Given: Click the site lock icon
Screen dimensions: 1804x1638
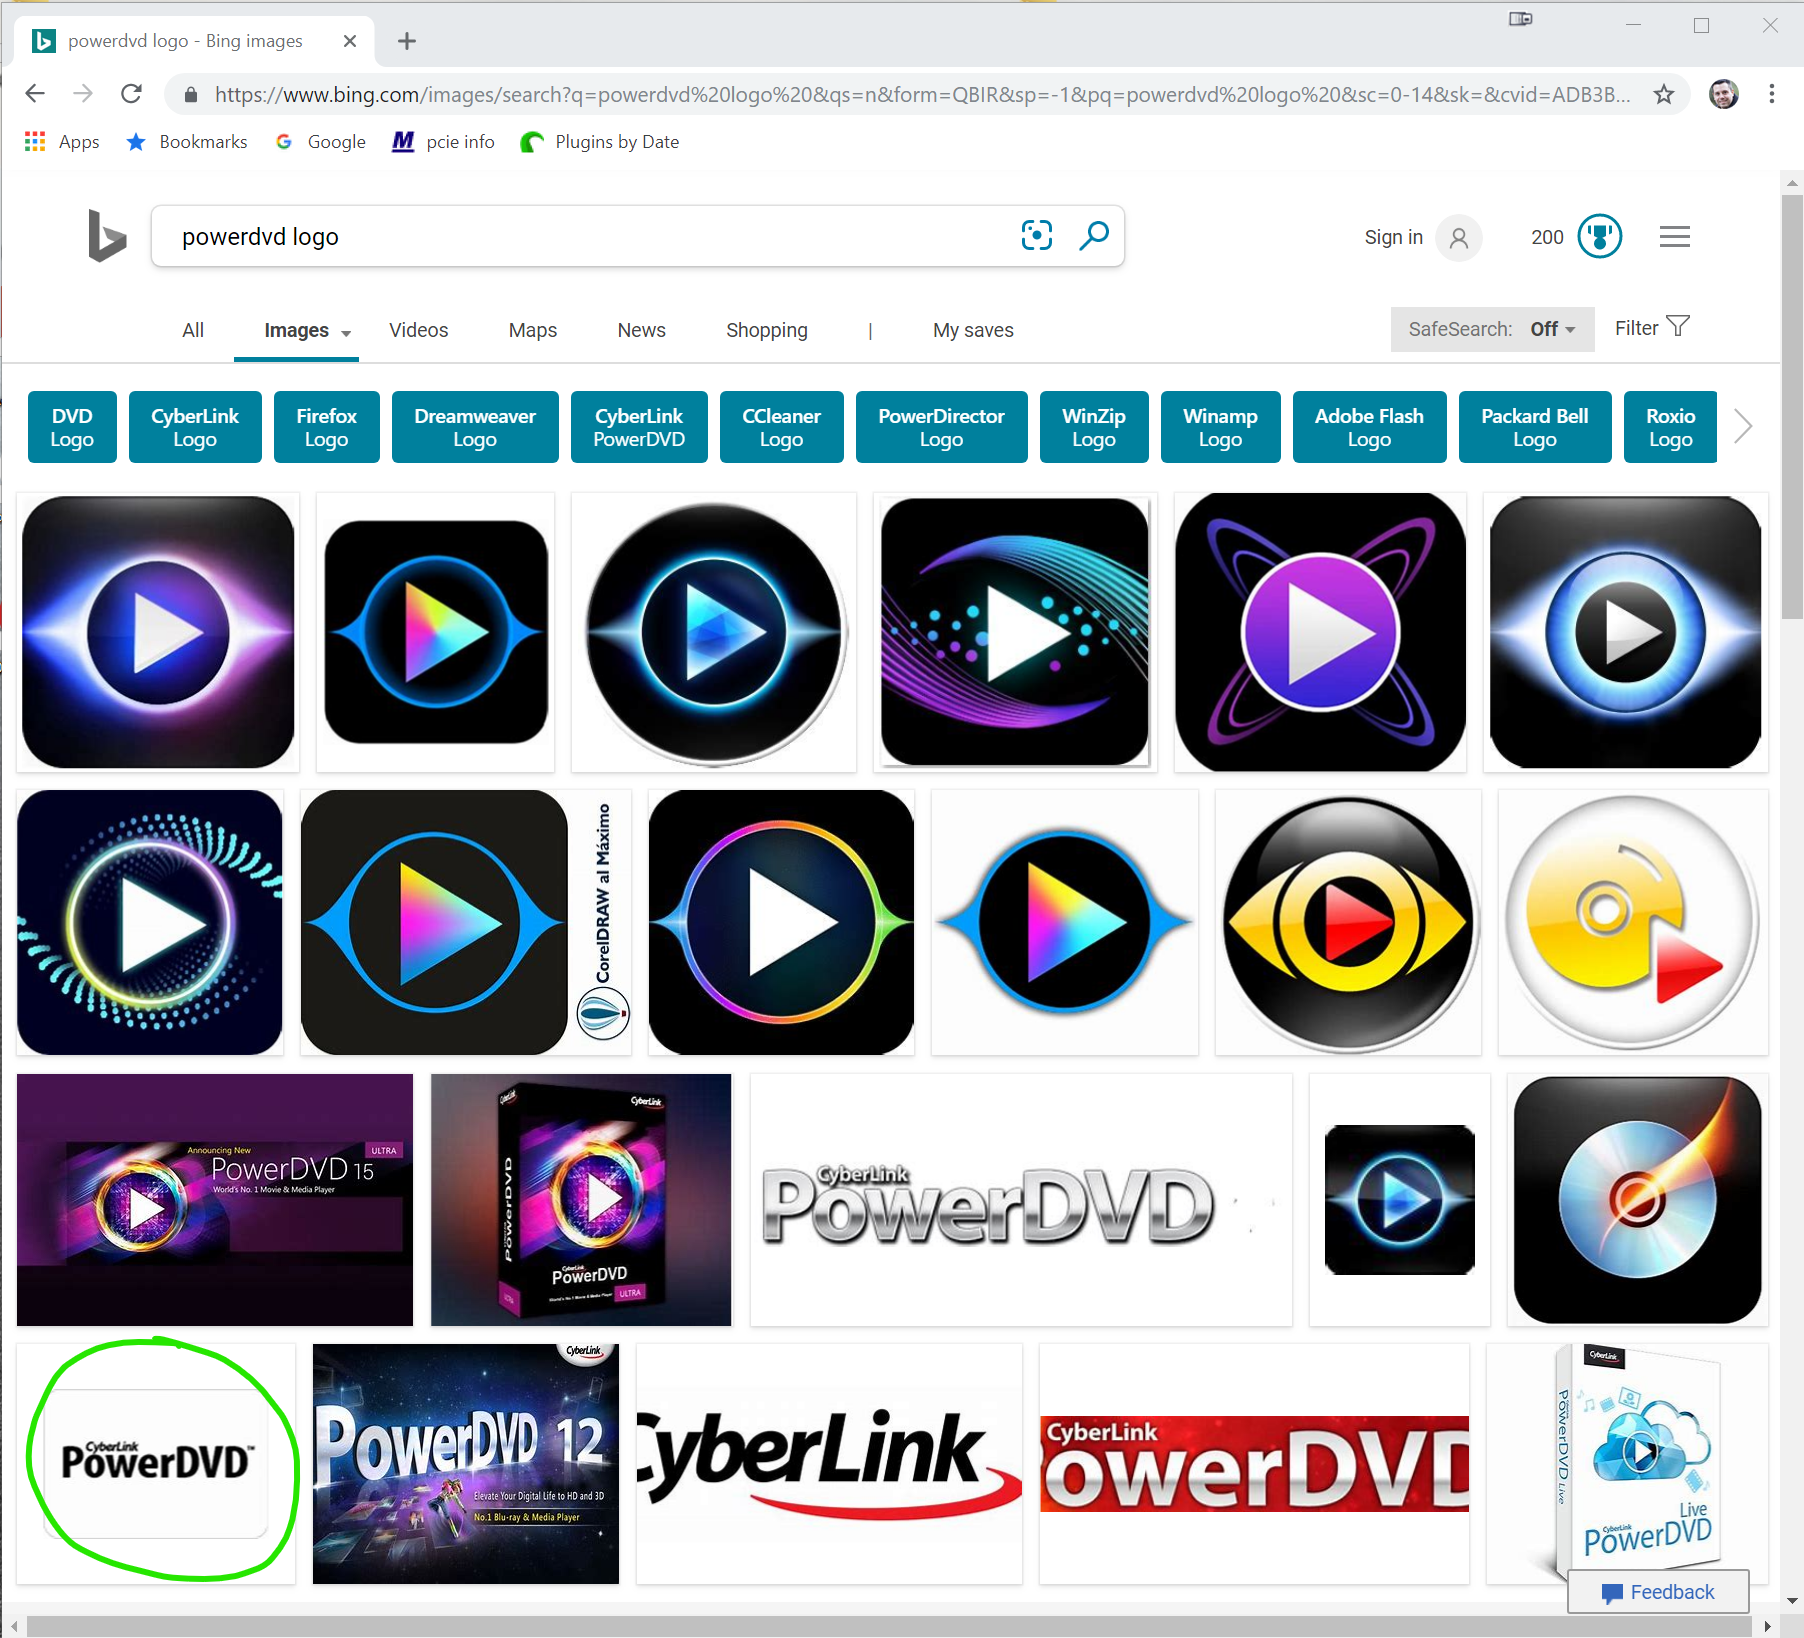Looking at the screenshot, I should [x=191, y=95].
